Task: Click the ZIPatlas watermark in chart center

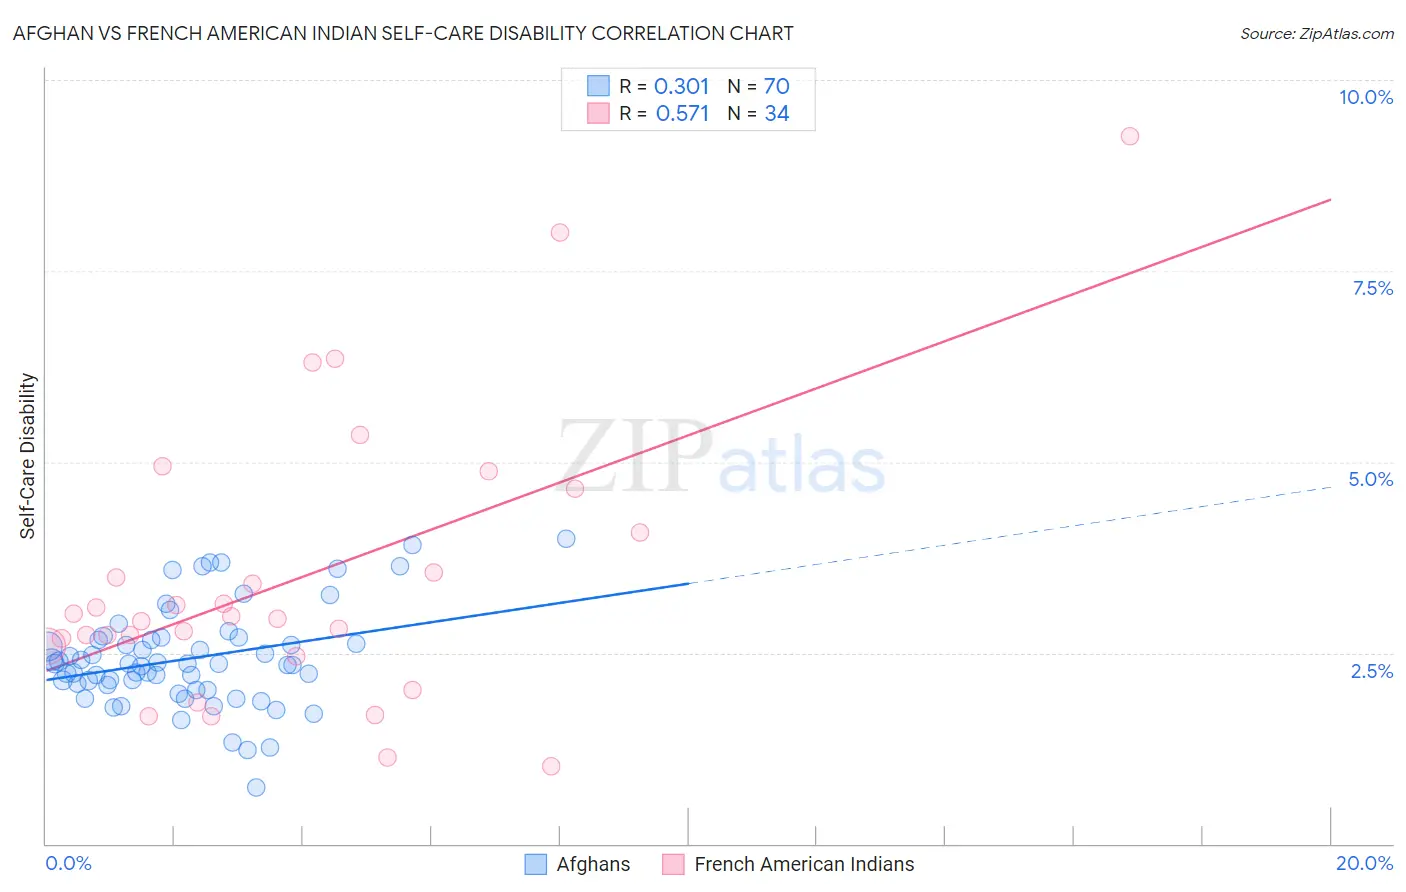Action: pos(722,458)
